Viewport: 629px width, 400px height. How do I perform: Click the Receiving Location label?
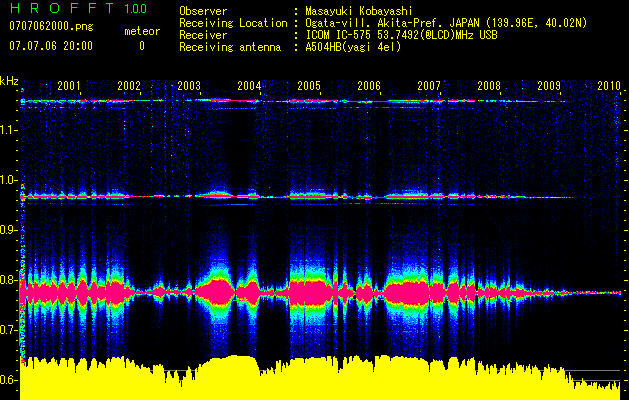(x=233, y=23)
